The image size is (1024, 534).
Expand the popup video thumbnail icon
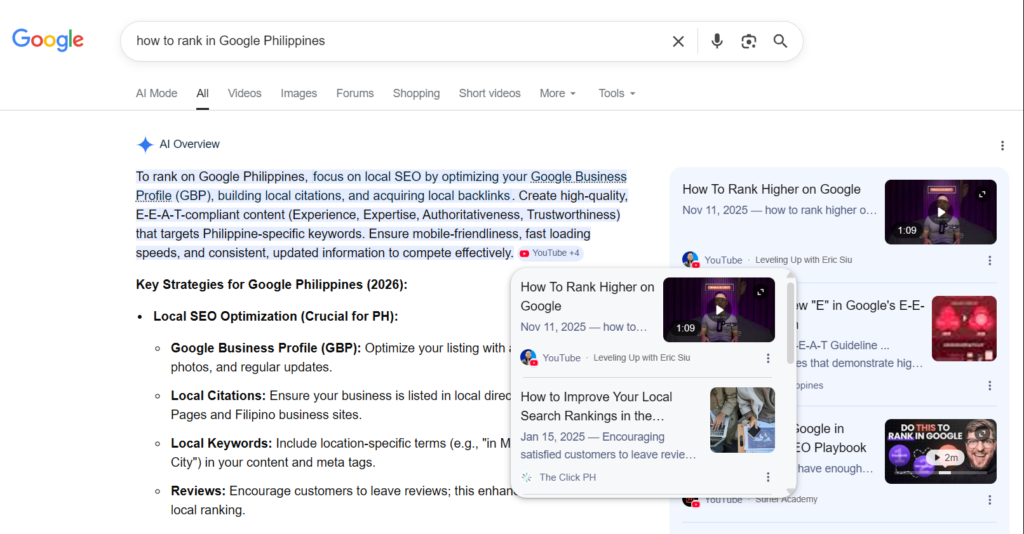761,292
